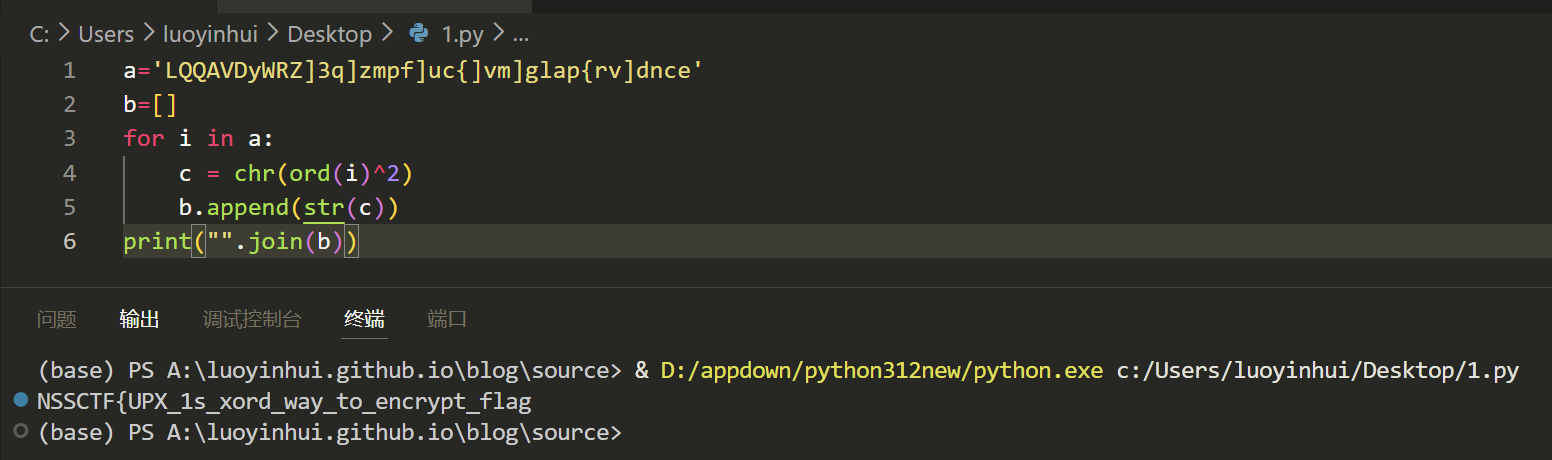1552x460 pixels.
Task: Click the blue command decoration dot in terminal
Action: click(x=21, y=401)
